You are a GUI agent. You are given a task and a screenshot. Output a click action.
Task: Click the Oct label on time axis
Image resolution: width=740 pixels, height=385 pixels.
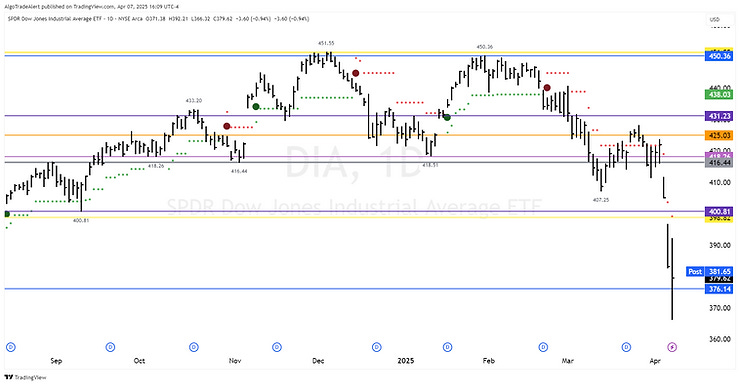tap(139, 361)
